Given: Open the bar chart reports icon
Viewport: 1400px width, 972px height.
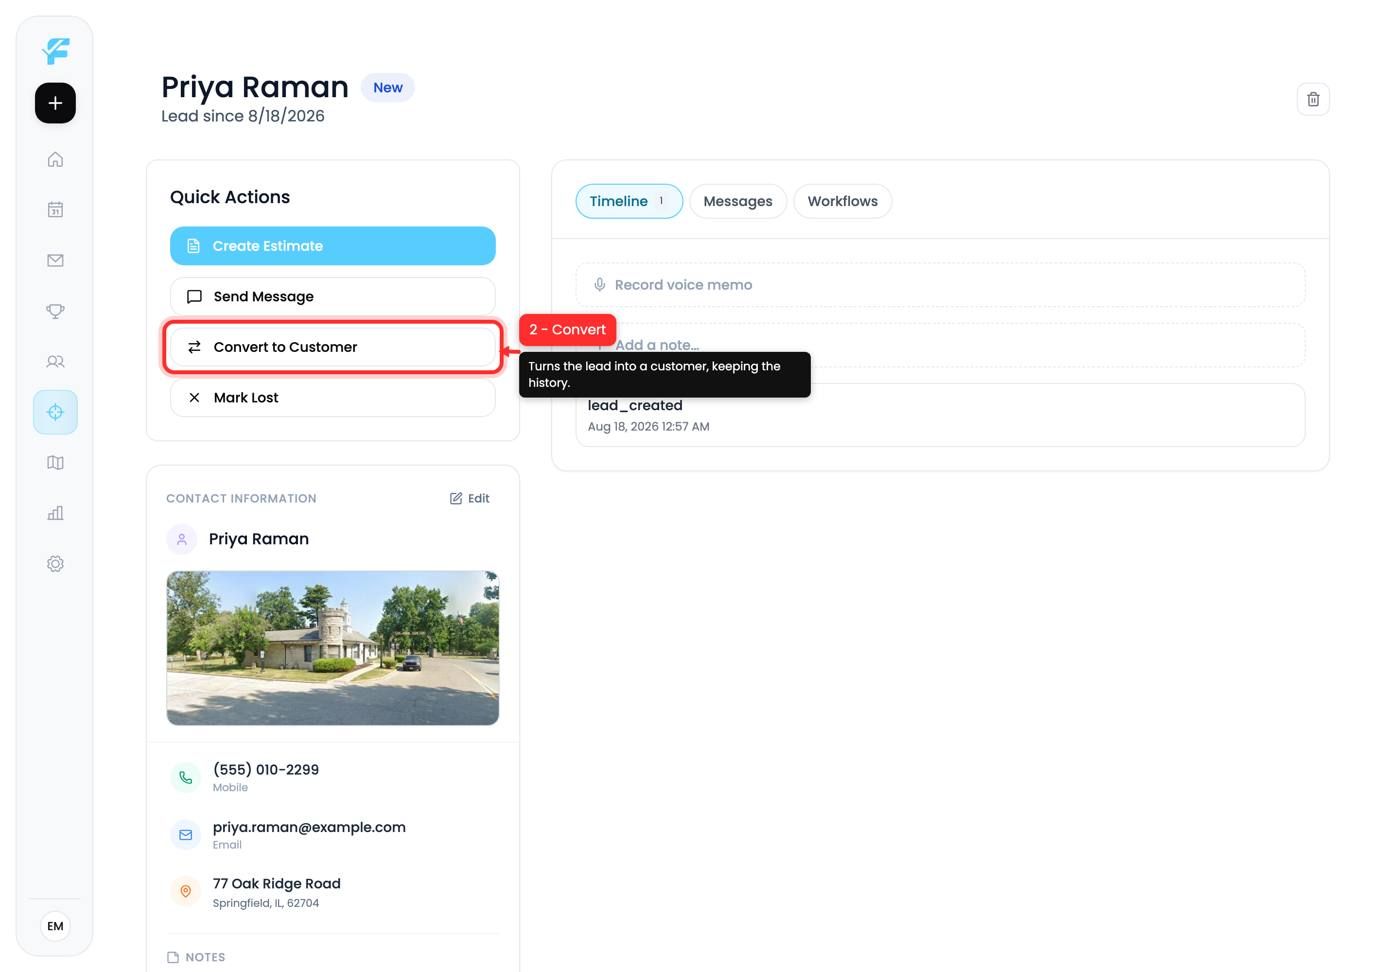Looking at the screenshot, I should coord(55,513).
